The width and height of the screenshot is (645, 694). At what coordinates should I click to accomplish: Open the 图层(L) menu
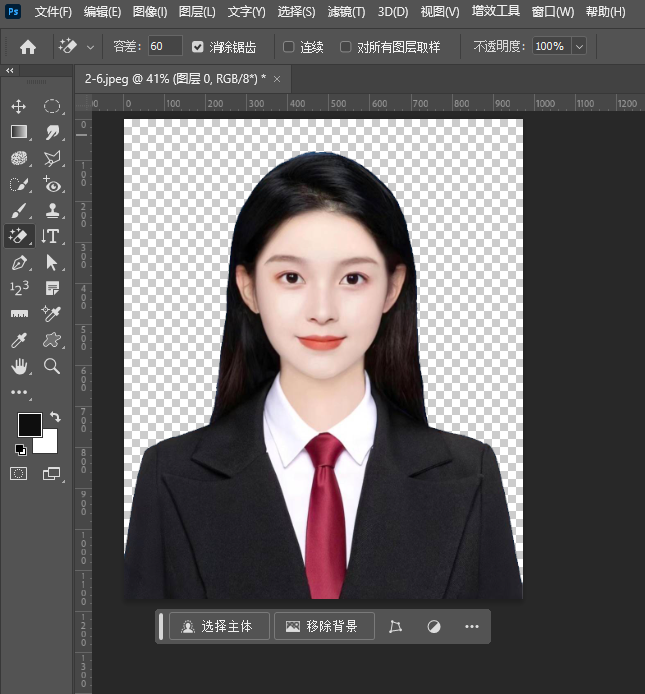click(x=197, y=12)
